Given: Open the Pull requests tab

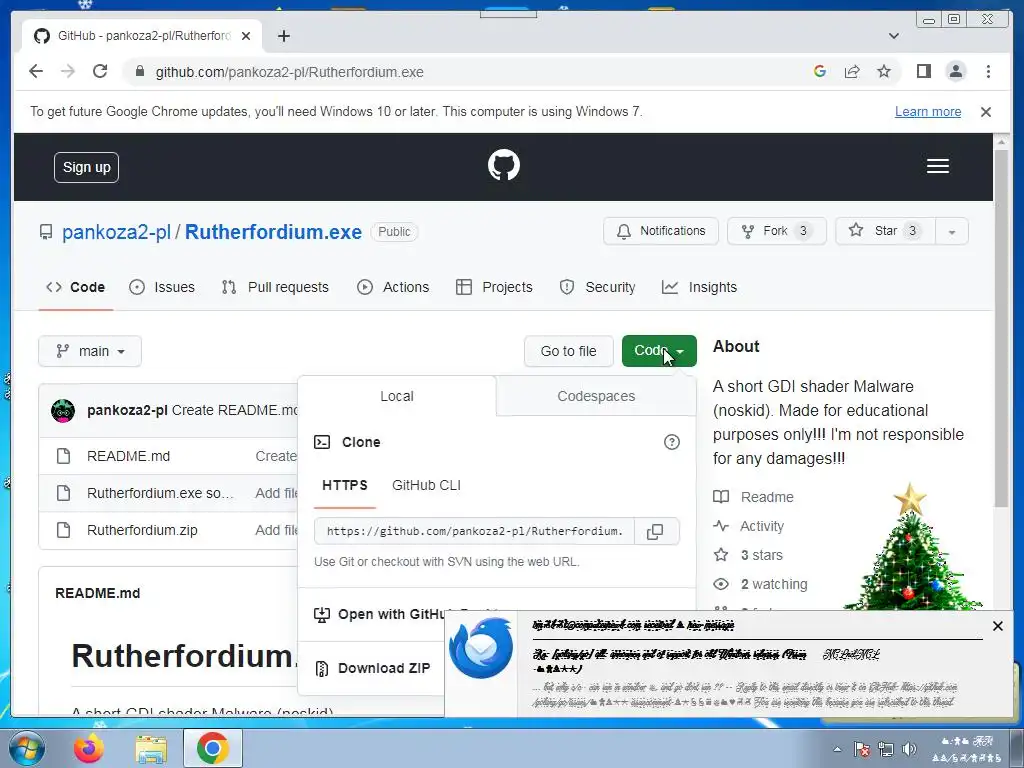Looking at the screenshot, I should [275, 287].
